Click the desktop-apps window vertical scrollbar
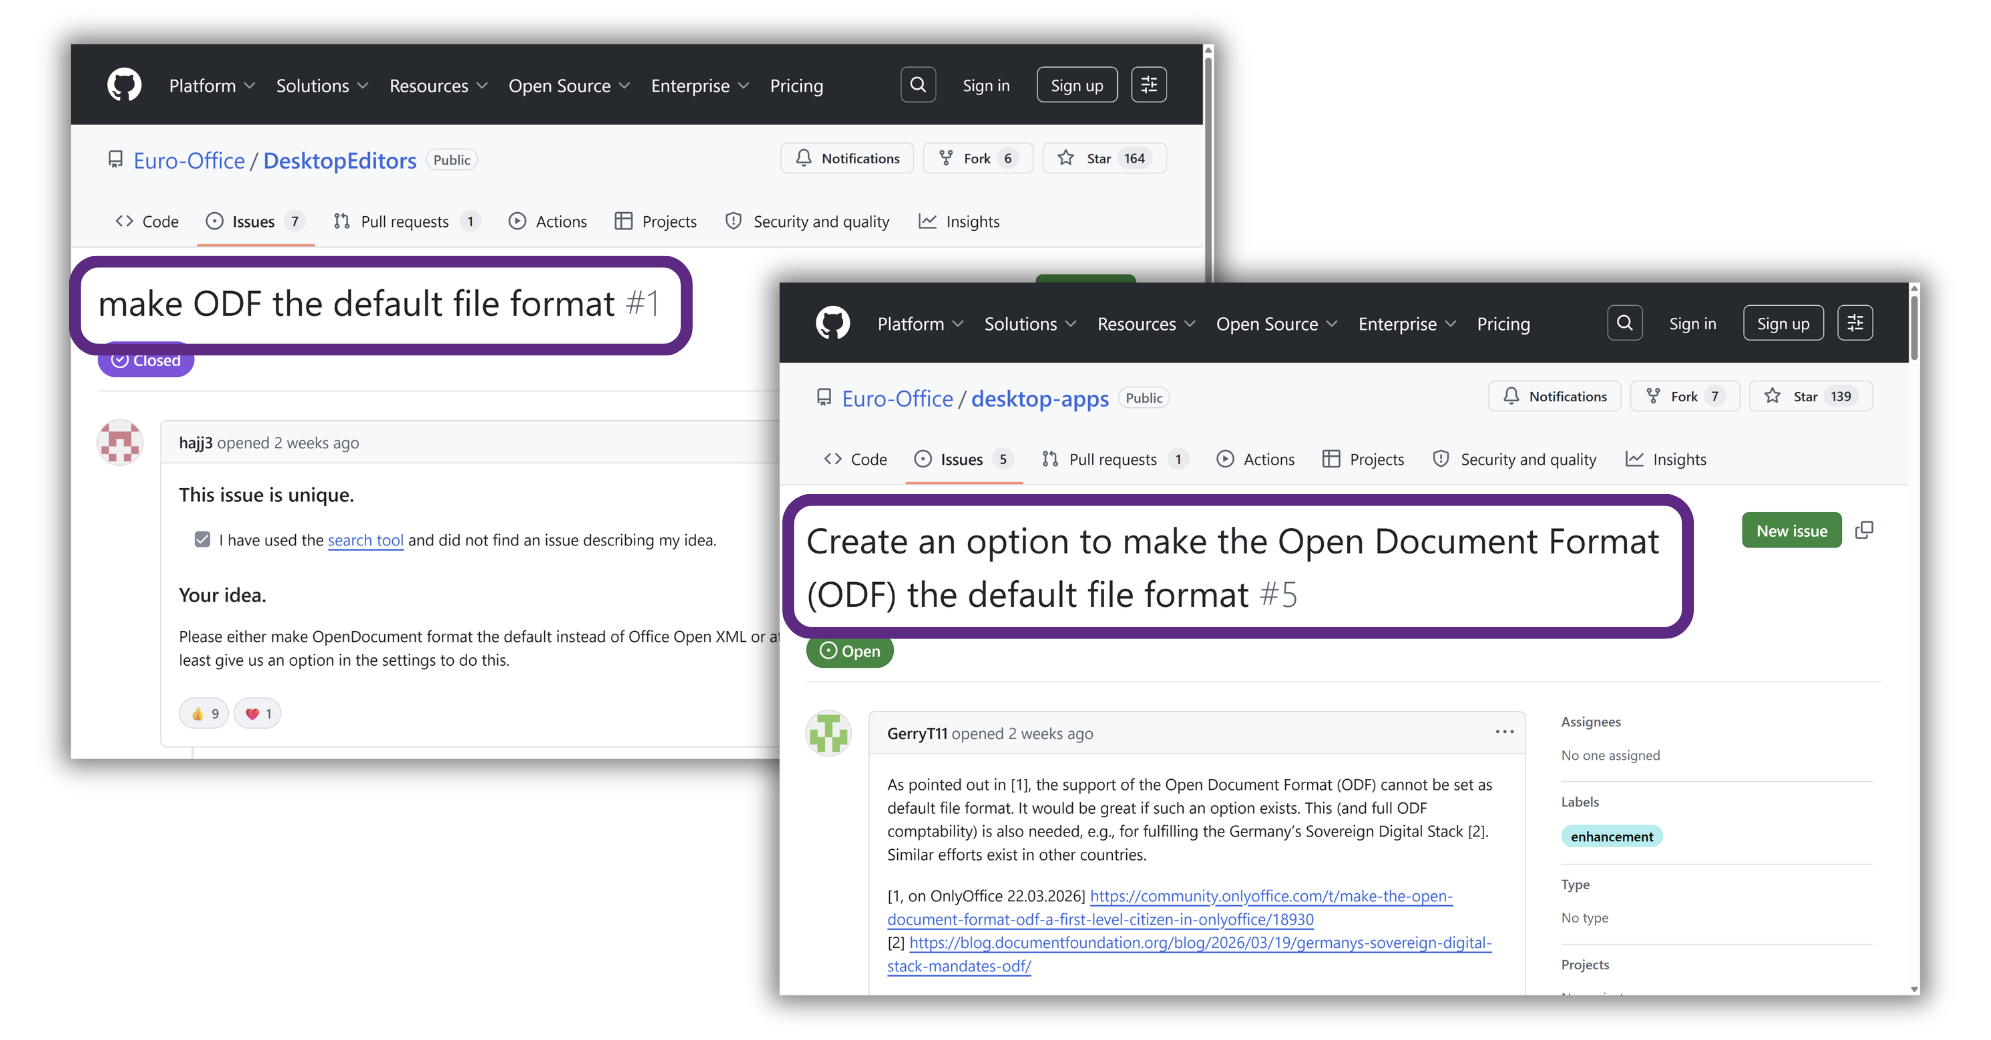This screenshot has width=1991, height=1040. [1914, 330]
